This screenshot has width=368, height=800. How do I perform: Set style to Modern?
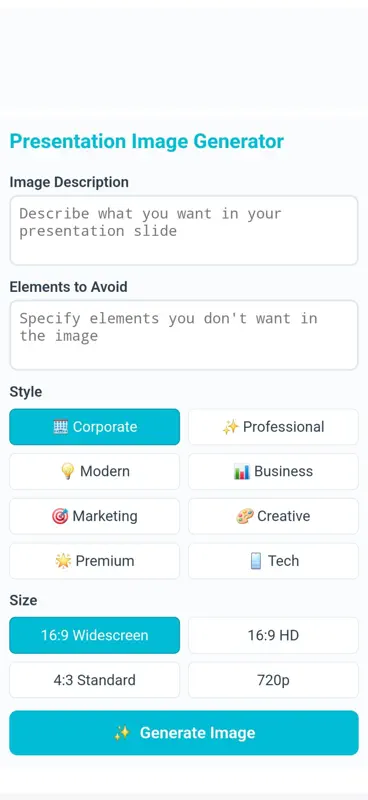click(94, 471)
